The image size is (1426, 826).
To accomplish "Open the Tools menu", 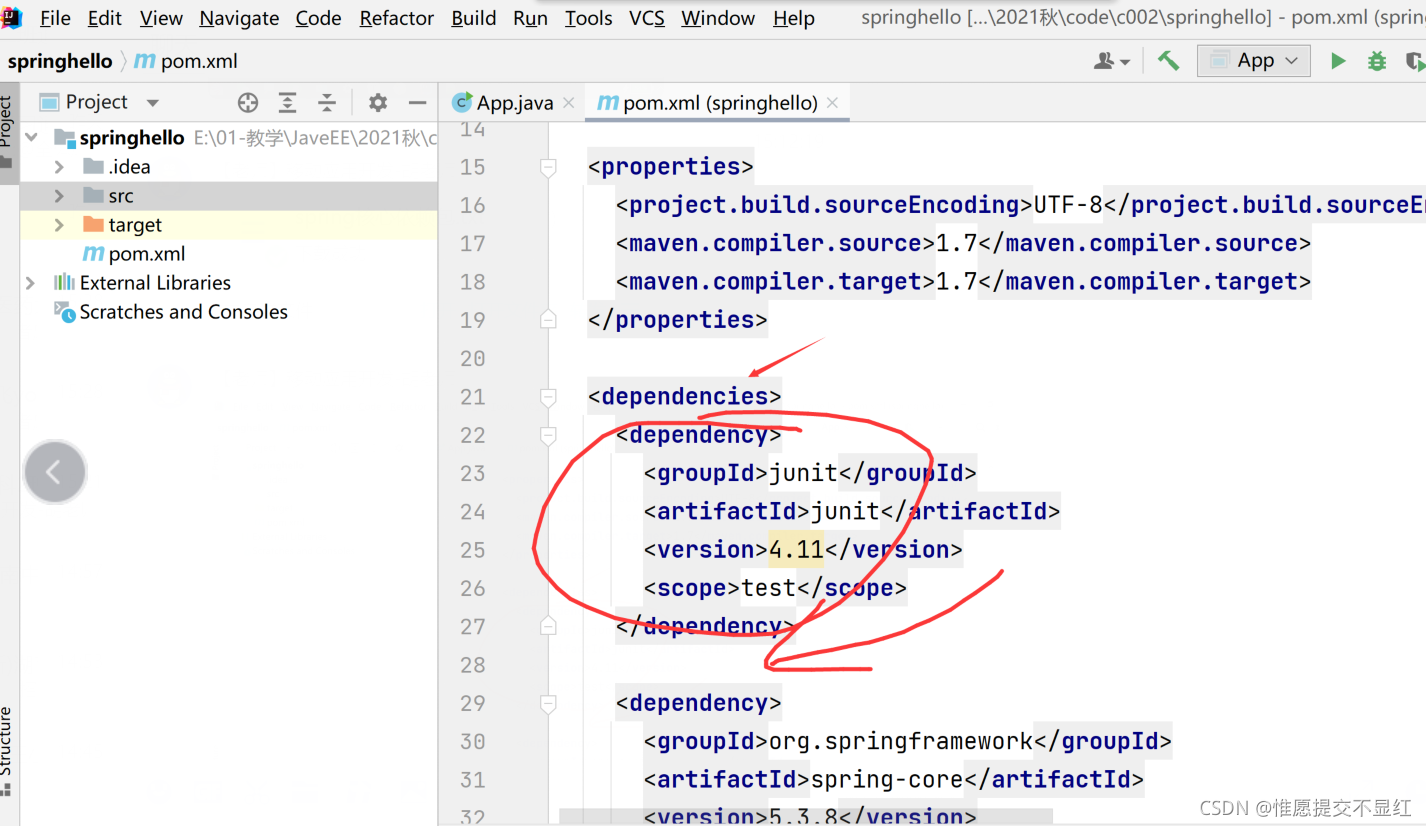I will tap(588, 18).
